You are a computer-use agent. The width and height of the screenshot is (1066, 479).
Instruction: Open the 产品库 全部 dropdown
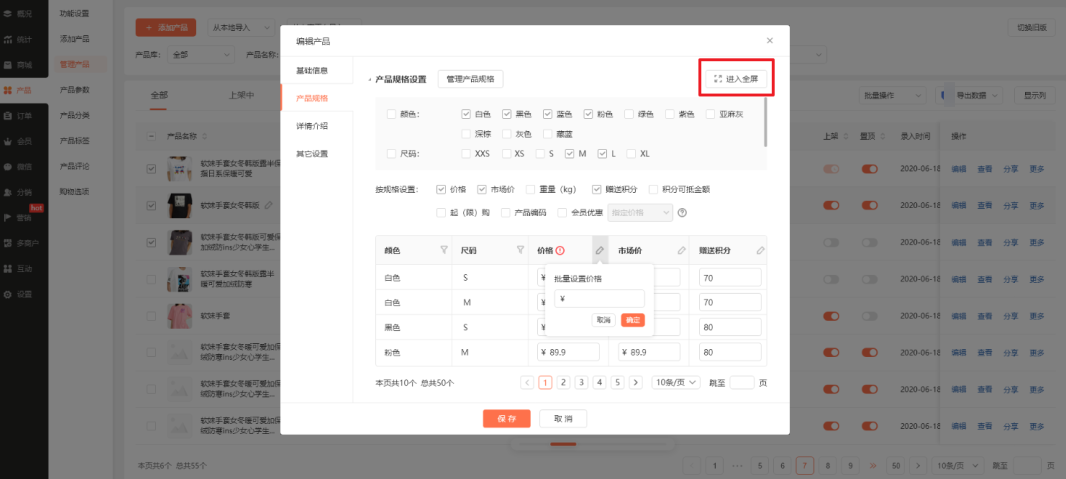coord(202,54)
